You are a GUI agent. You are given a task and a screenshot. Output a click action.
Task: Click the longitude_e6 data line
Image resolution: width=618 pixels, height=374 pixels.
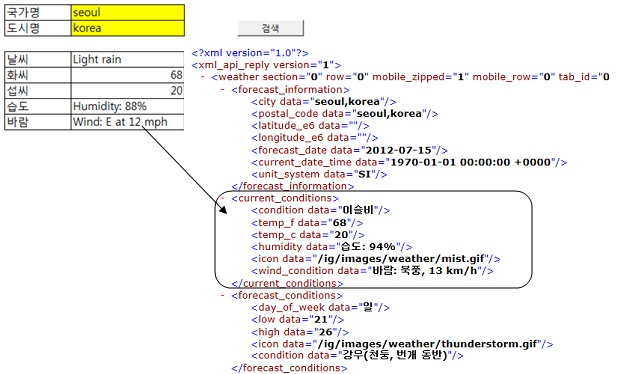click(x=315, y=138)
